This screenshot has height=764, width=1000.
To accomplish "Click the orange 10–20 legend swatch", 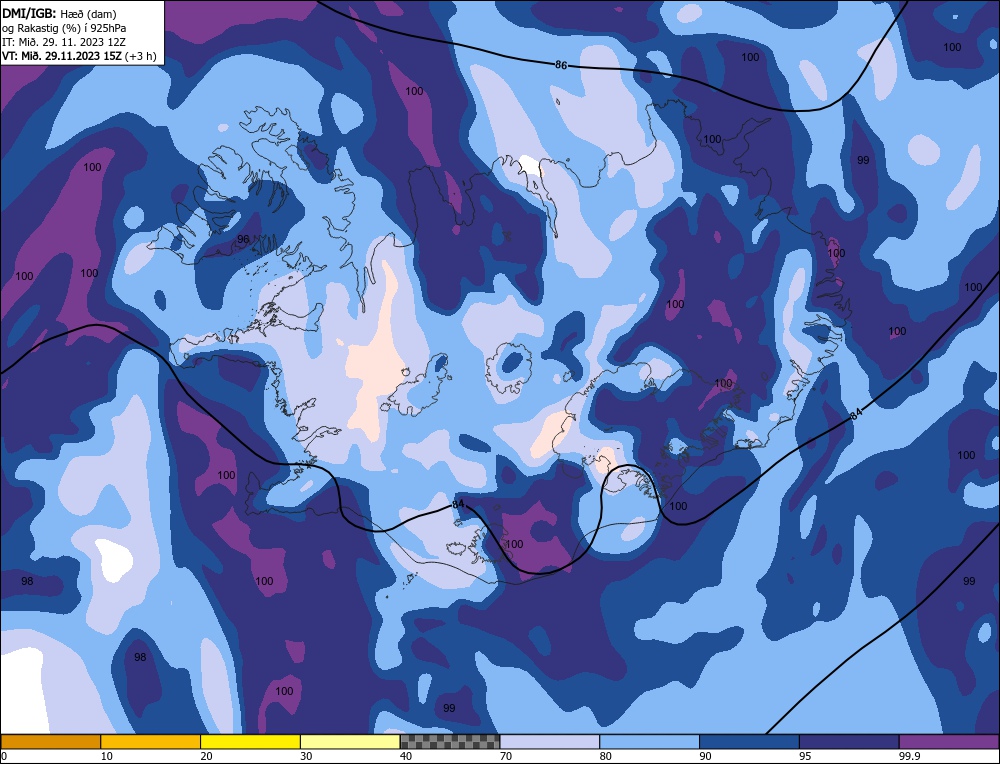I will 151,742.
